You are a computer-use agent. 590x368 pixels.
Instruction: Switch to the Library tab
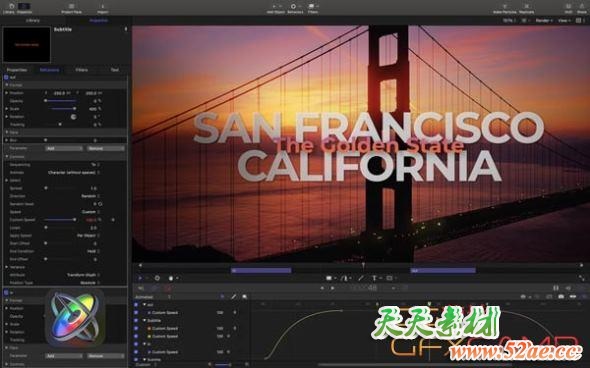tap(33, 20)
